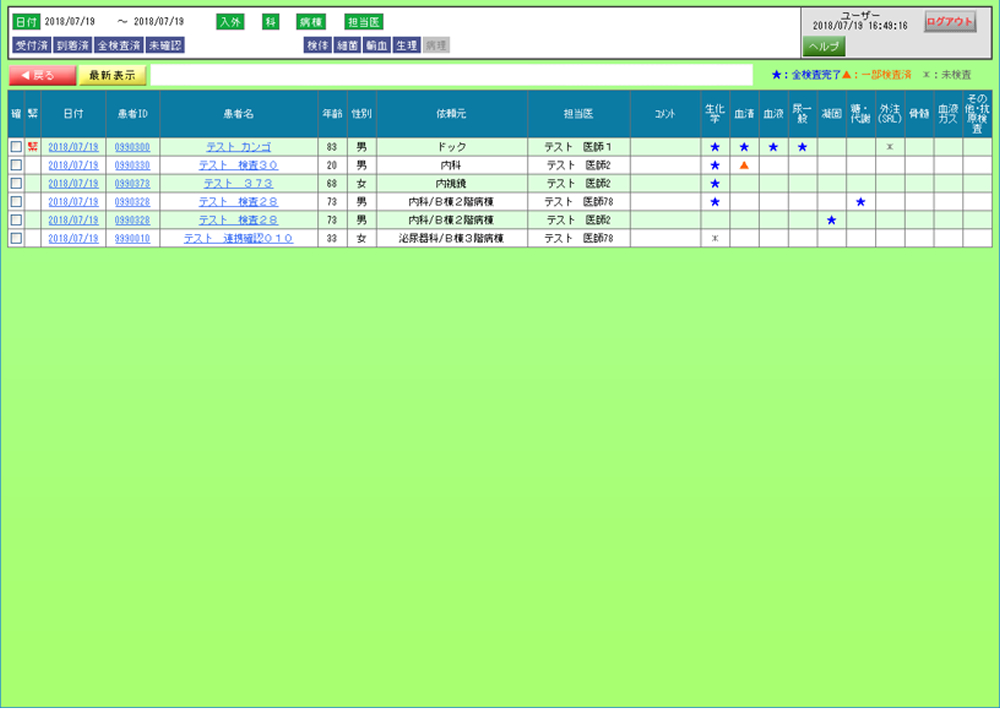Tick the checkbox for patient ID 0990373

point(16,184)
